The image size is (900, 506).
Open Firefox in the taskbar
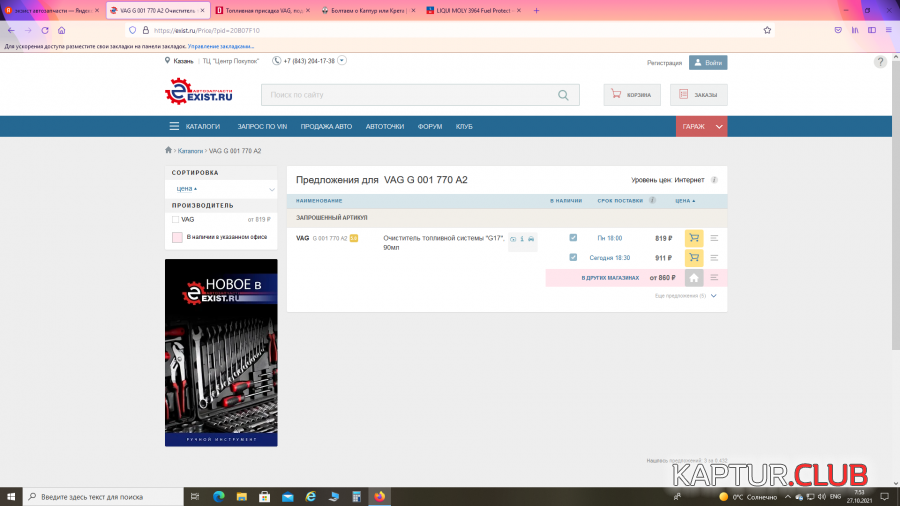(379, 496)
